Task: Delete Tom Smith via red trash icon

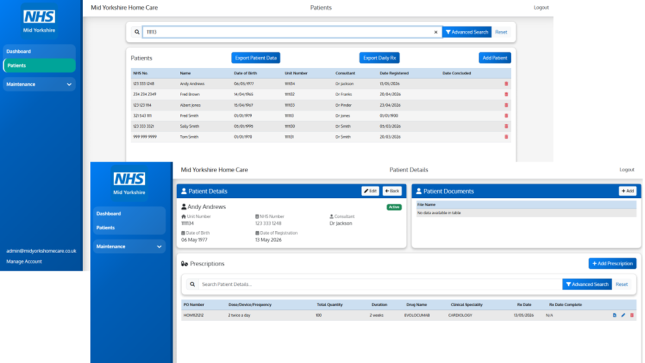Action: point(506,137)
